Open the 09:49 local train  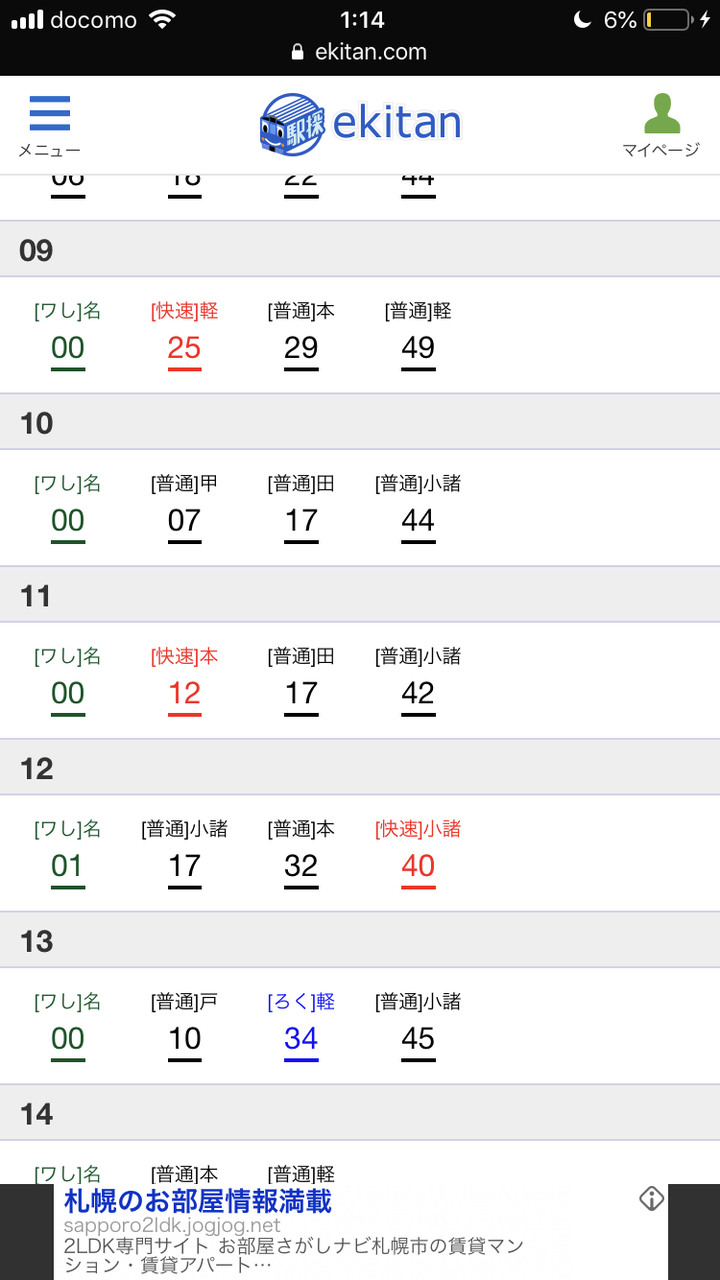point(418,348)
